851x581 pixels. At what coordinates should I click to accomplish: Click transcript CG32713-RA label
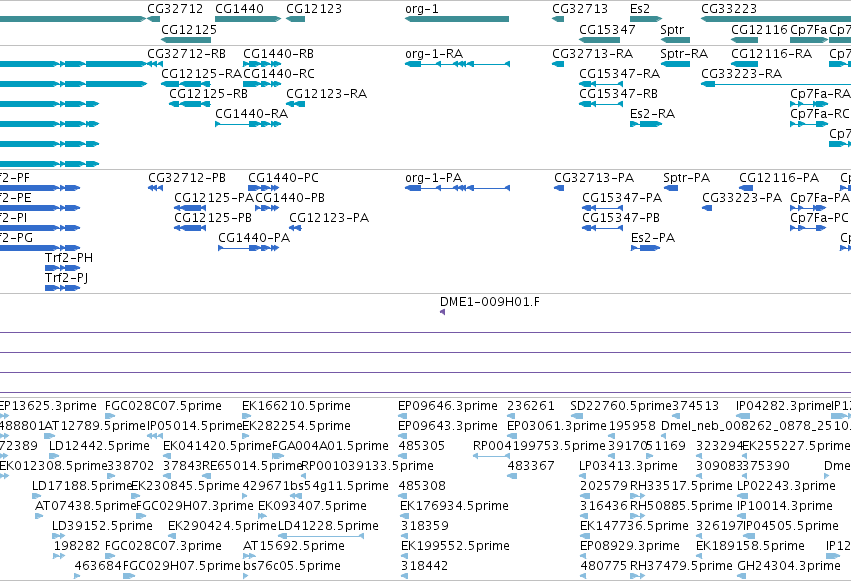pos(593,54)
